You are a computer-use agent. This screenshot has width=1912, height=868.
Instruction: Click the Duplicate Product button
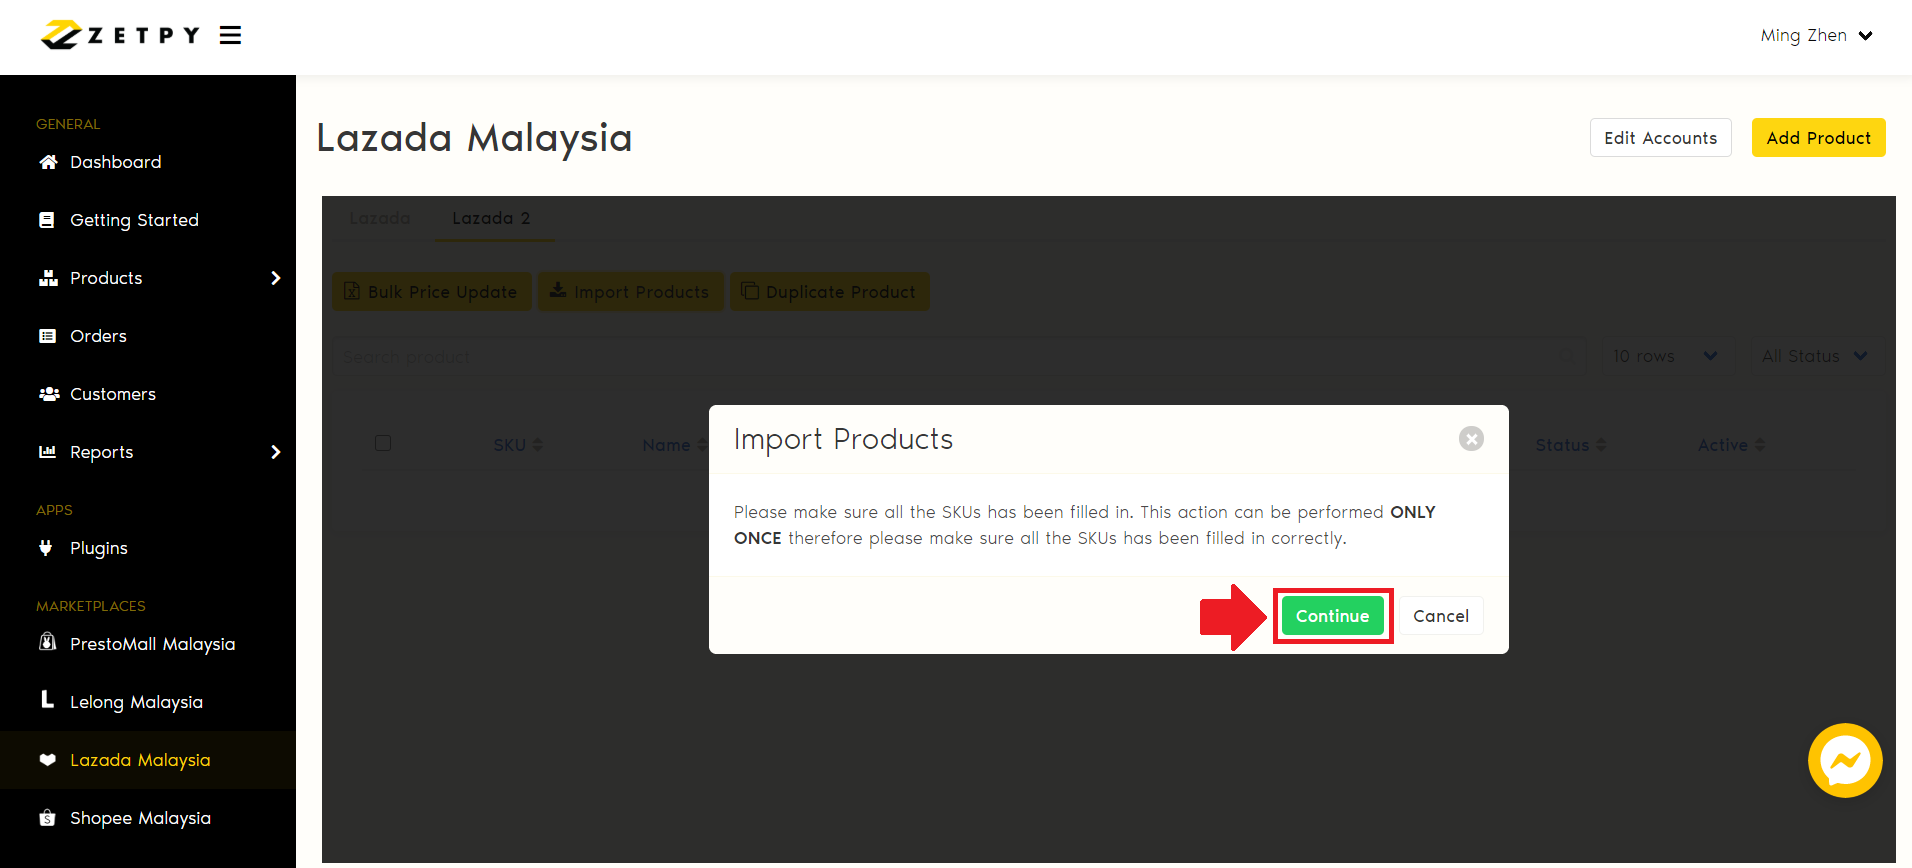(x=829, y=292)
